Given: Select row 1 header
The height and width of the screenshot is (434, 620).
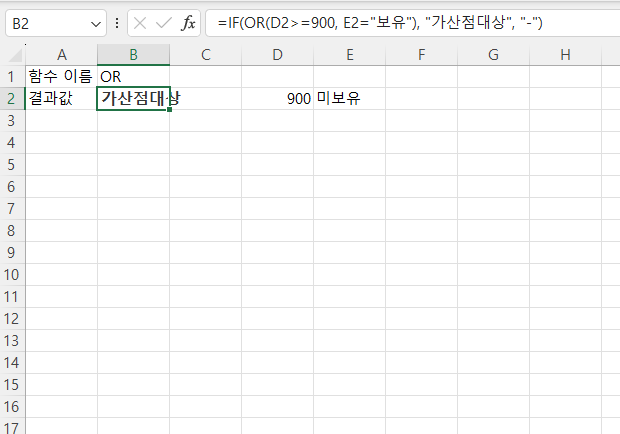Looking at the screenshot, I should (12, 77).
